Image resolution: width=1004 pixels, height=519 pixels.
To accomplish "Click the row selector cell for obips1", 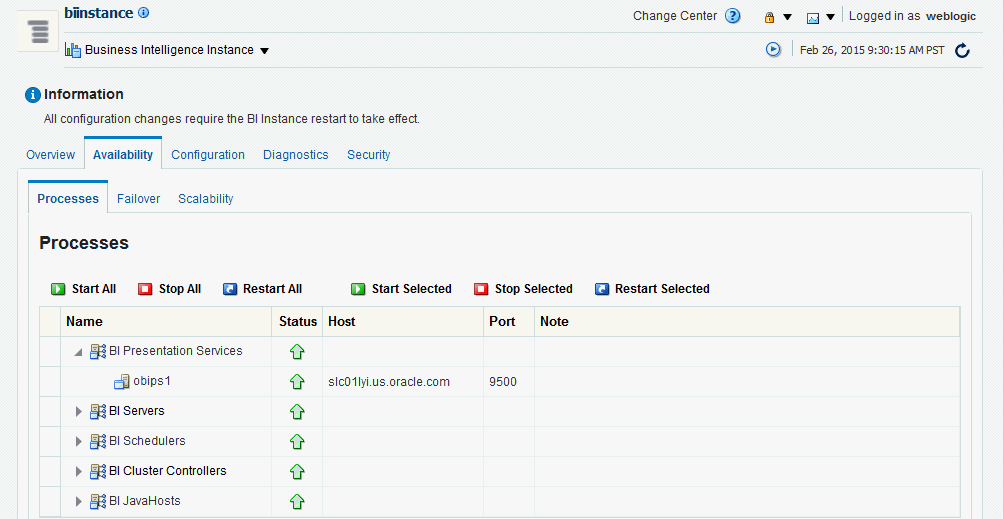I will click(50, 382).
